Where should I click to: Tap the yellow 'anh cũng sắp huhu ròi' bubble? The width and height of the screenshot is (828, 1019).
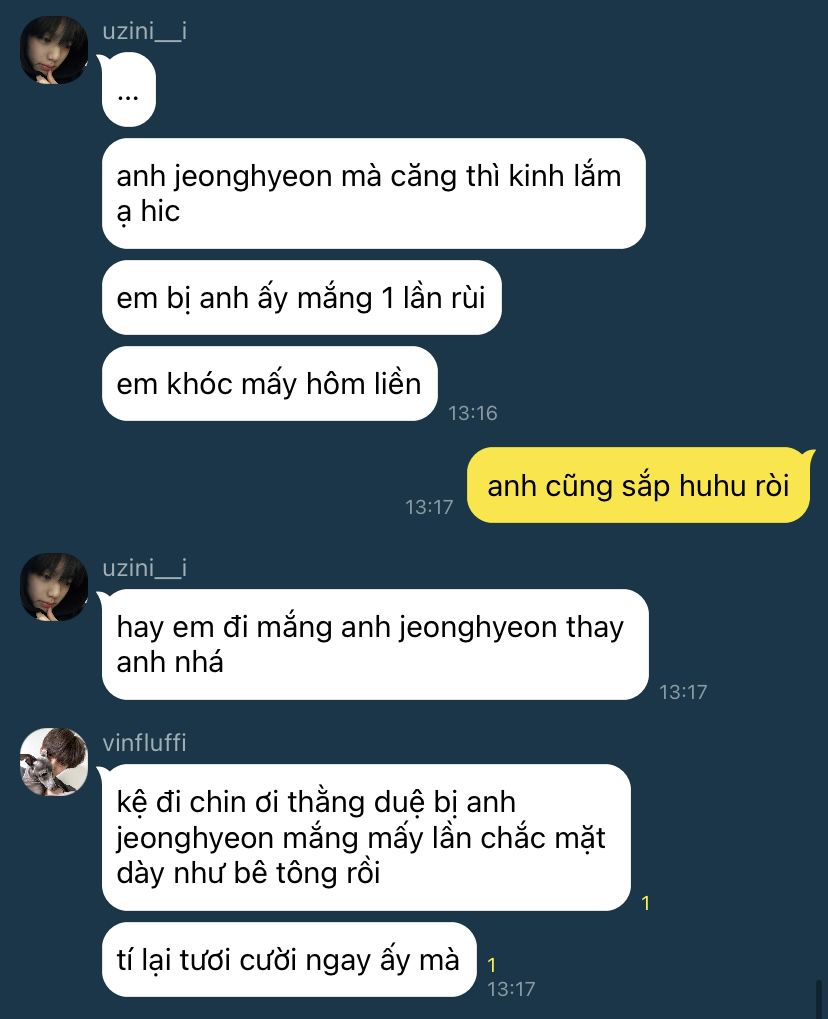(639, 485)
